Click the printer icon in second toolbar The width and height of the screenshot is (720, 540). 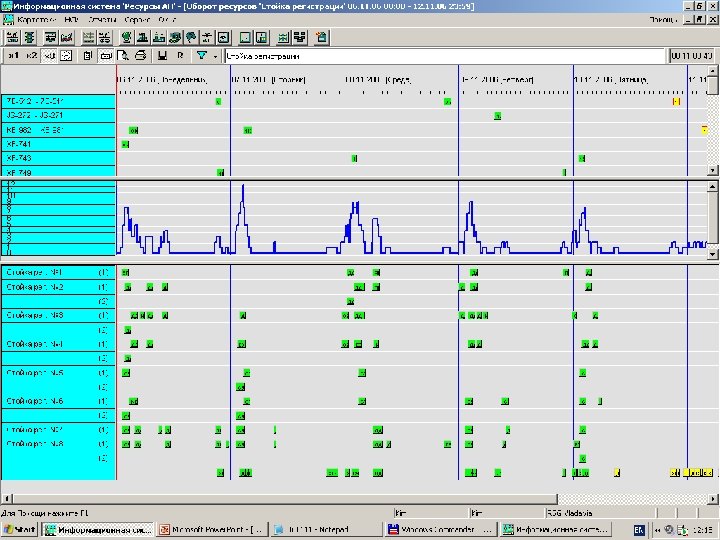(x=141, y=56)
